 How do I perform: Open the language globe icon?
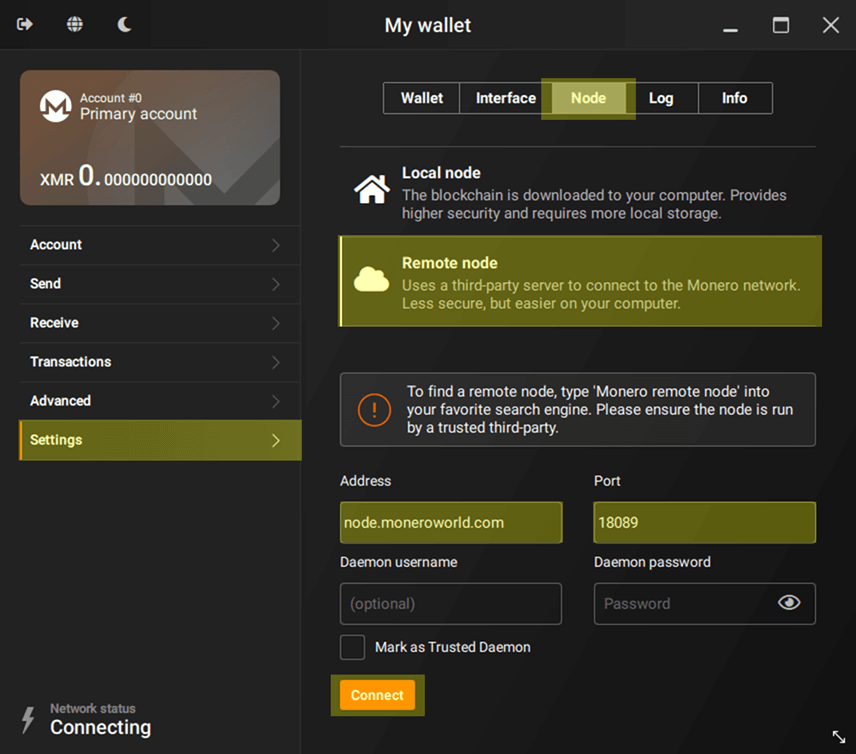74,24
